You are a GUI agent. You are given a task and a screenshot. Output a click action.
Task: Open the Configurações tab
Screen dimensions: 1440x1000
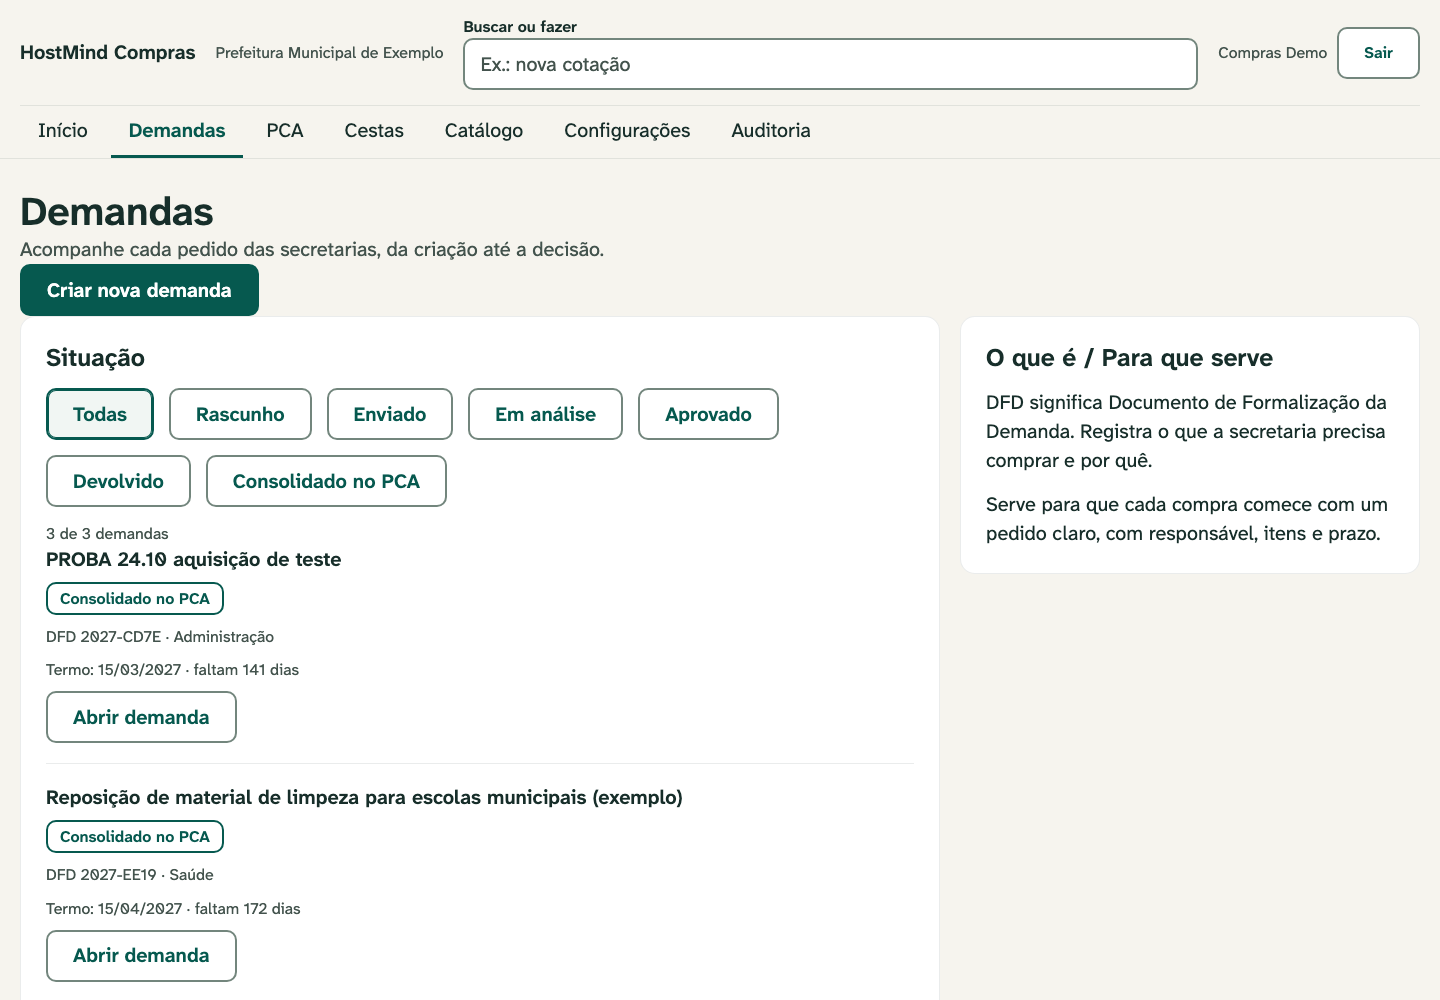pyautogui.click(x=627, y=131)
